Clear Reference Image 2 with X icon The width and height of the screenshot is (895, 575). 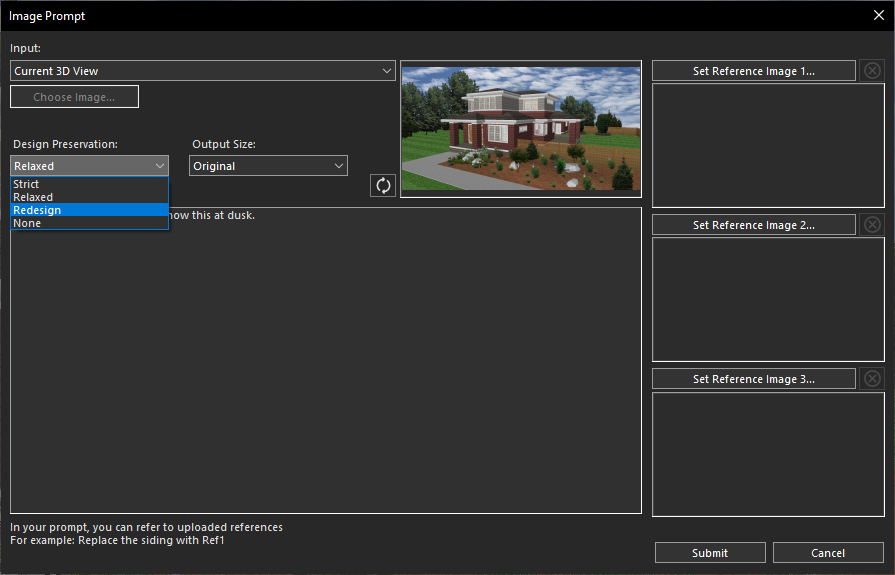tap(872, 224)
